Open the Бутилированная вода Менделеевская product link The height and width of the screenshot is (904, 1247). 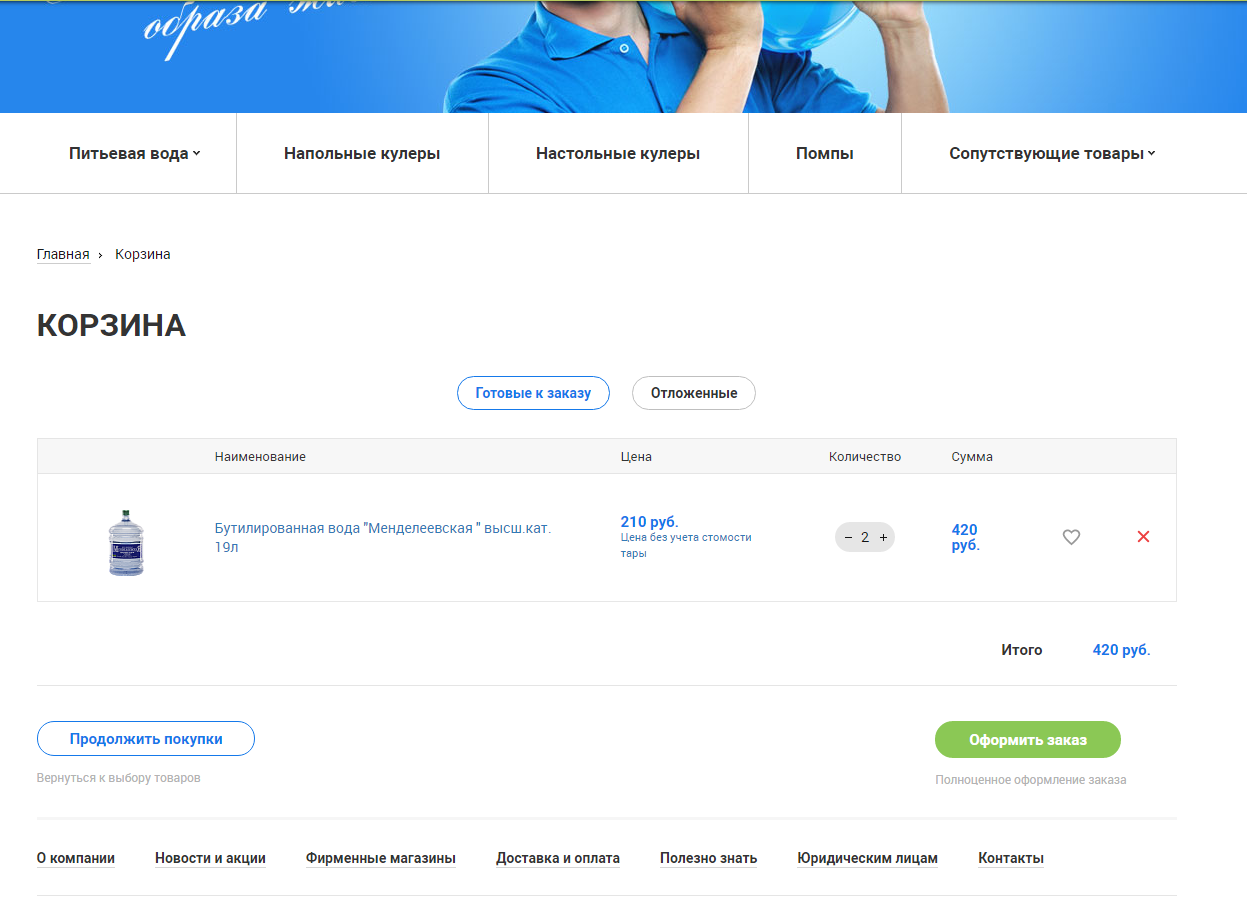[x=383, y=537]
